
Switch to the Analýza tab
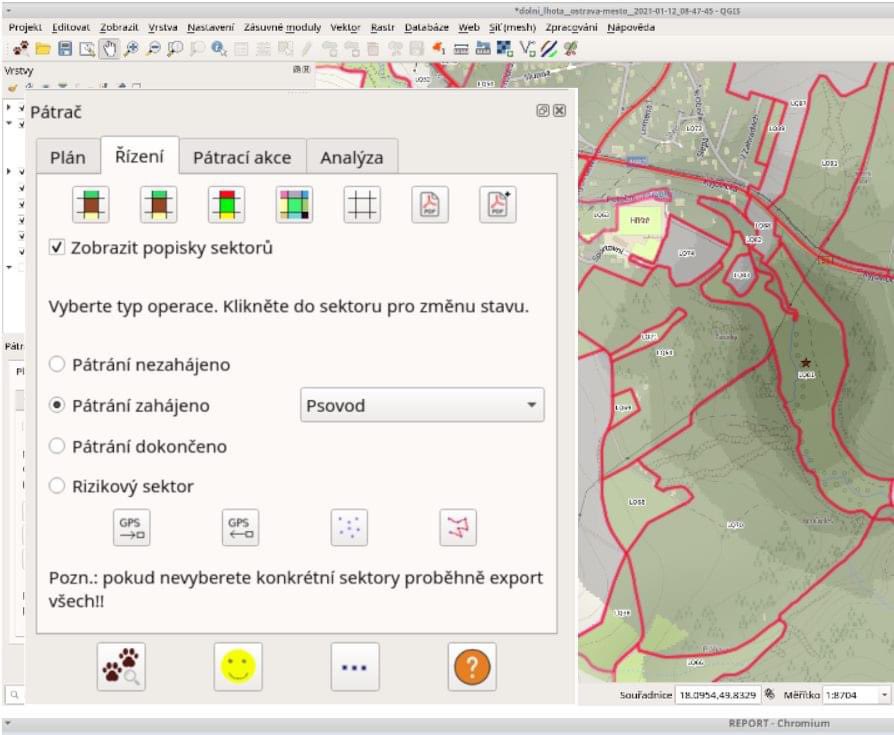click(352, 157)
